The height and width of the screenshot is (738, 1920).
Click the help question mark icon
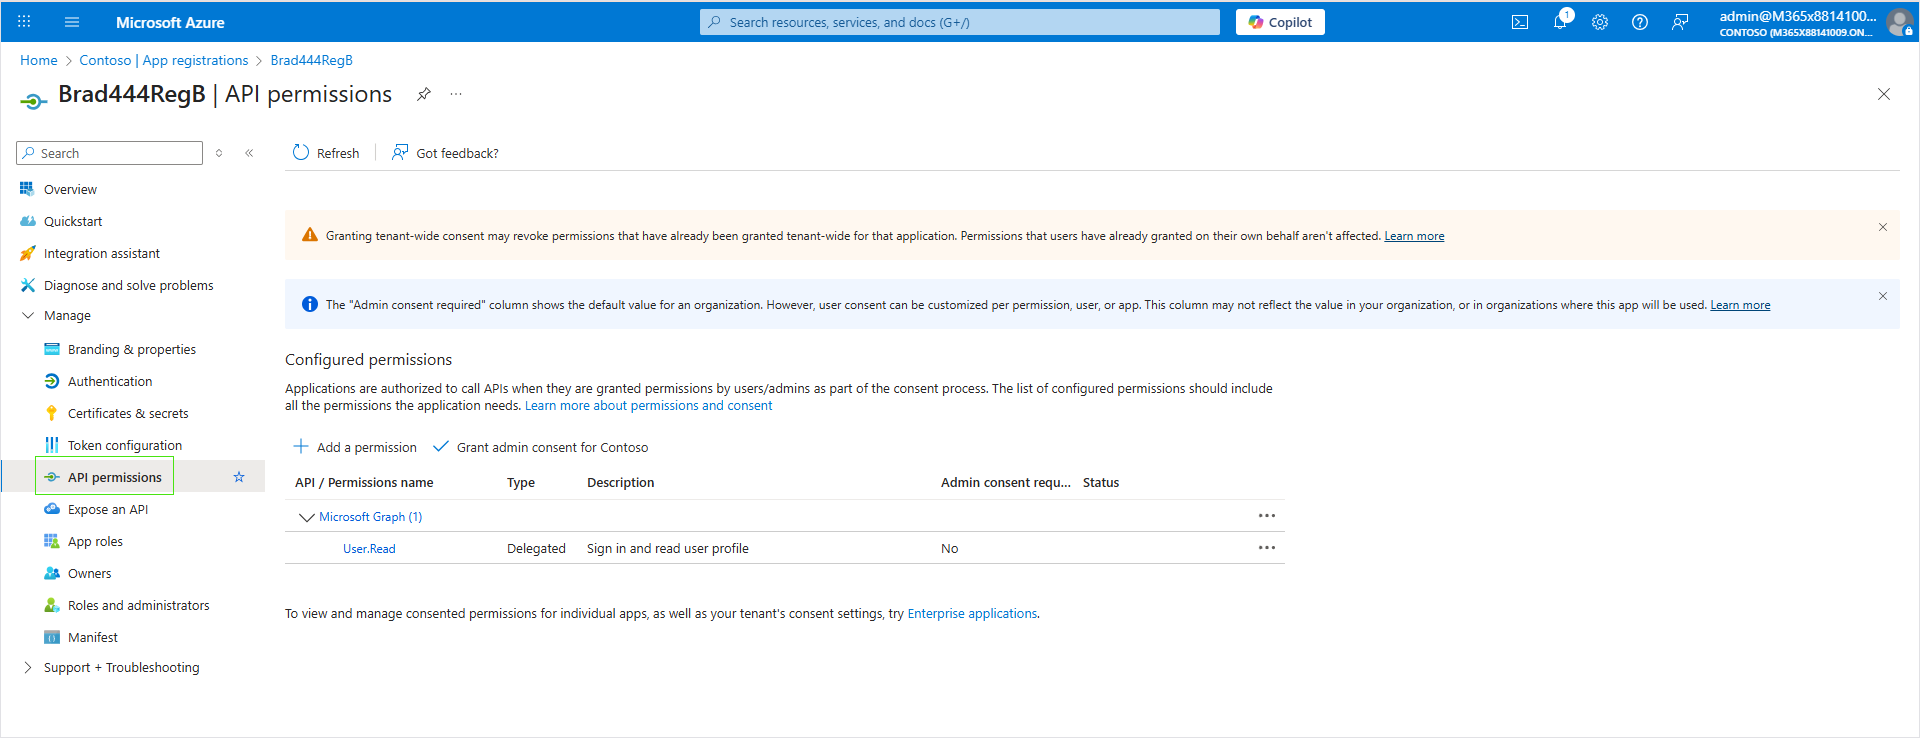(1640, 22)
